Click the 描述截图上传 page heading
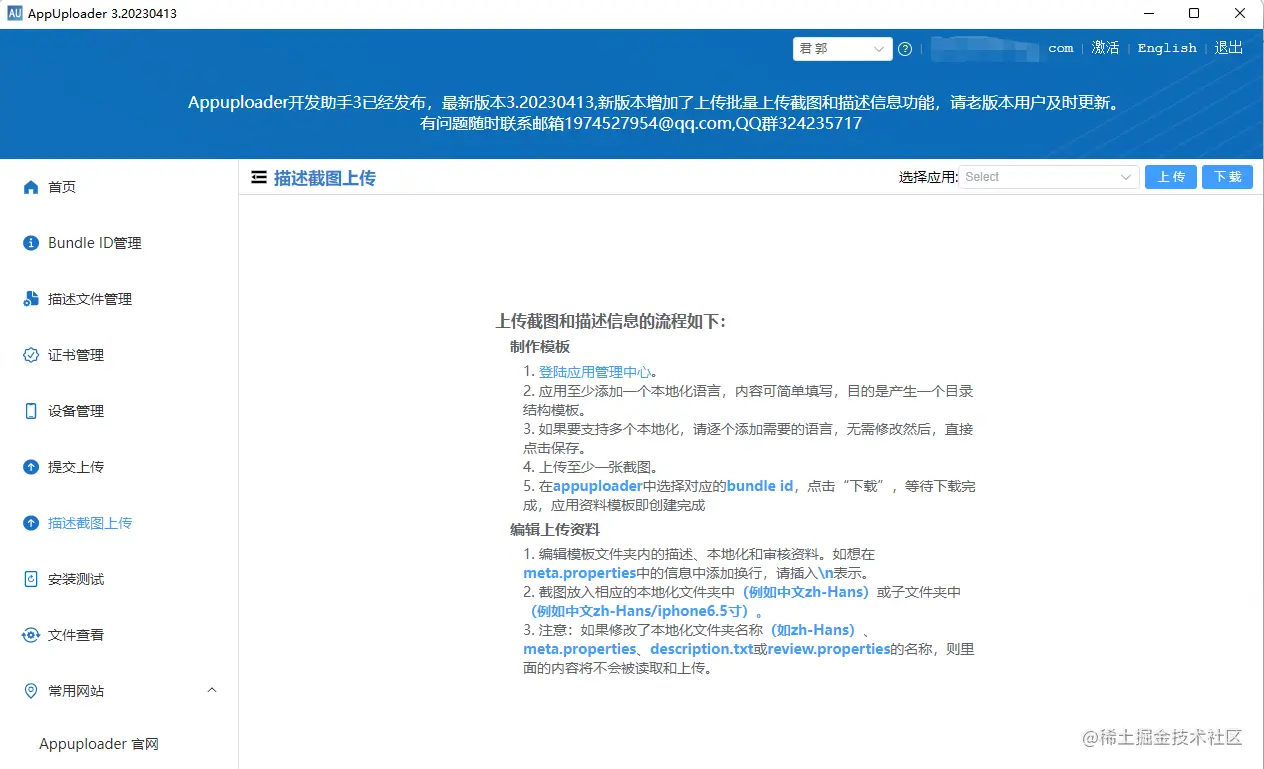This screenshot has width=1264, height=769. point(325,178)
